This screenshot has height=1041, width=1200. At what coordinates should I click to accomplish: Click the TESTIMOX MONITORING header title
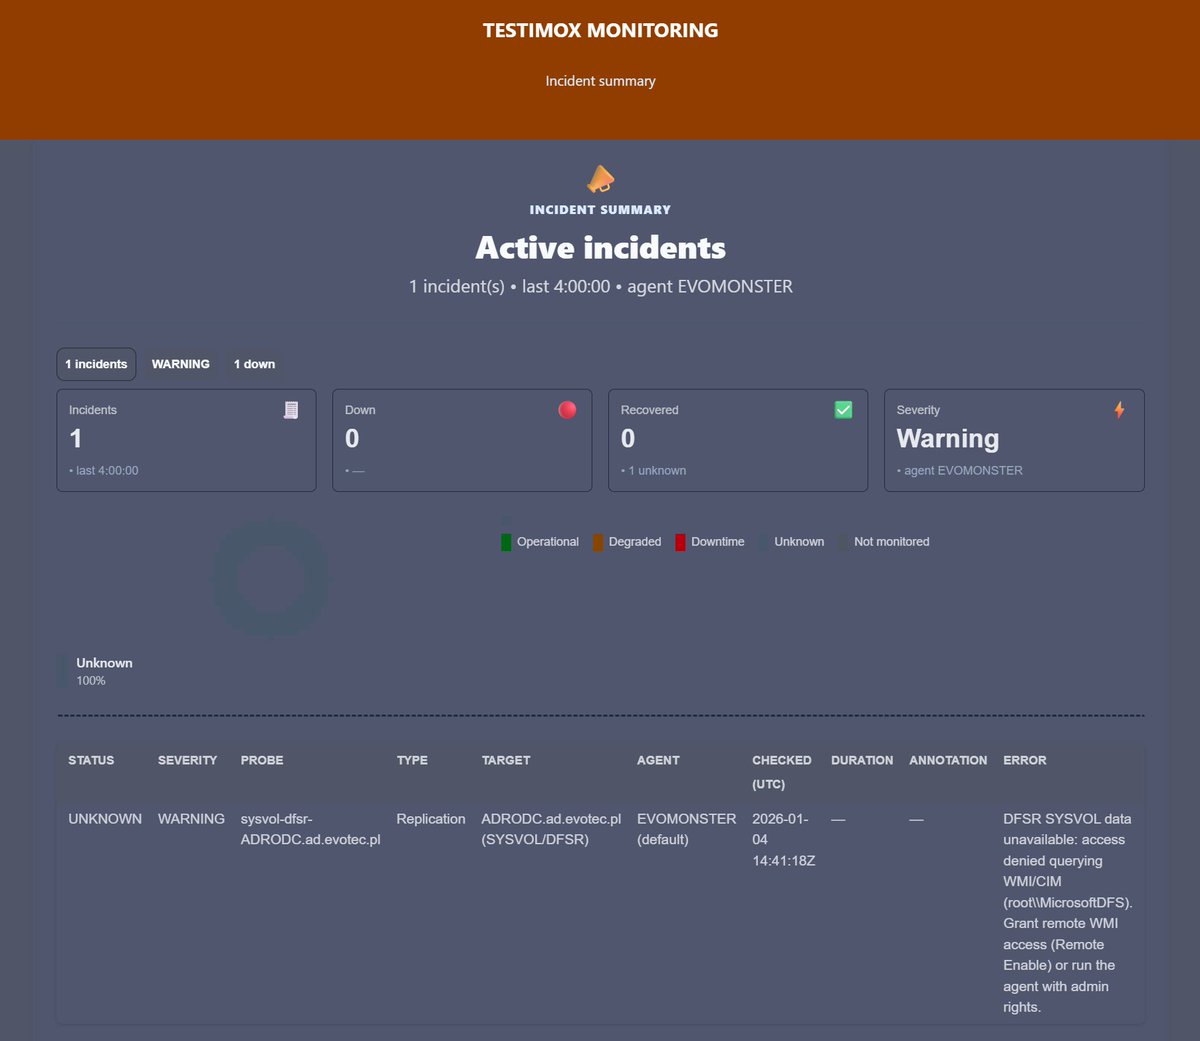600,30
